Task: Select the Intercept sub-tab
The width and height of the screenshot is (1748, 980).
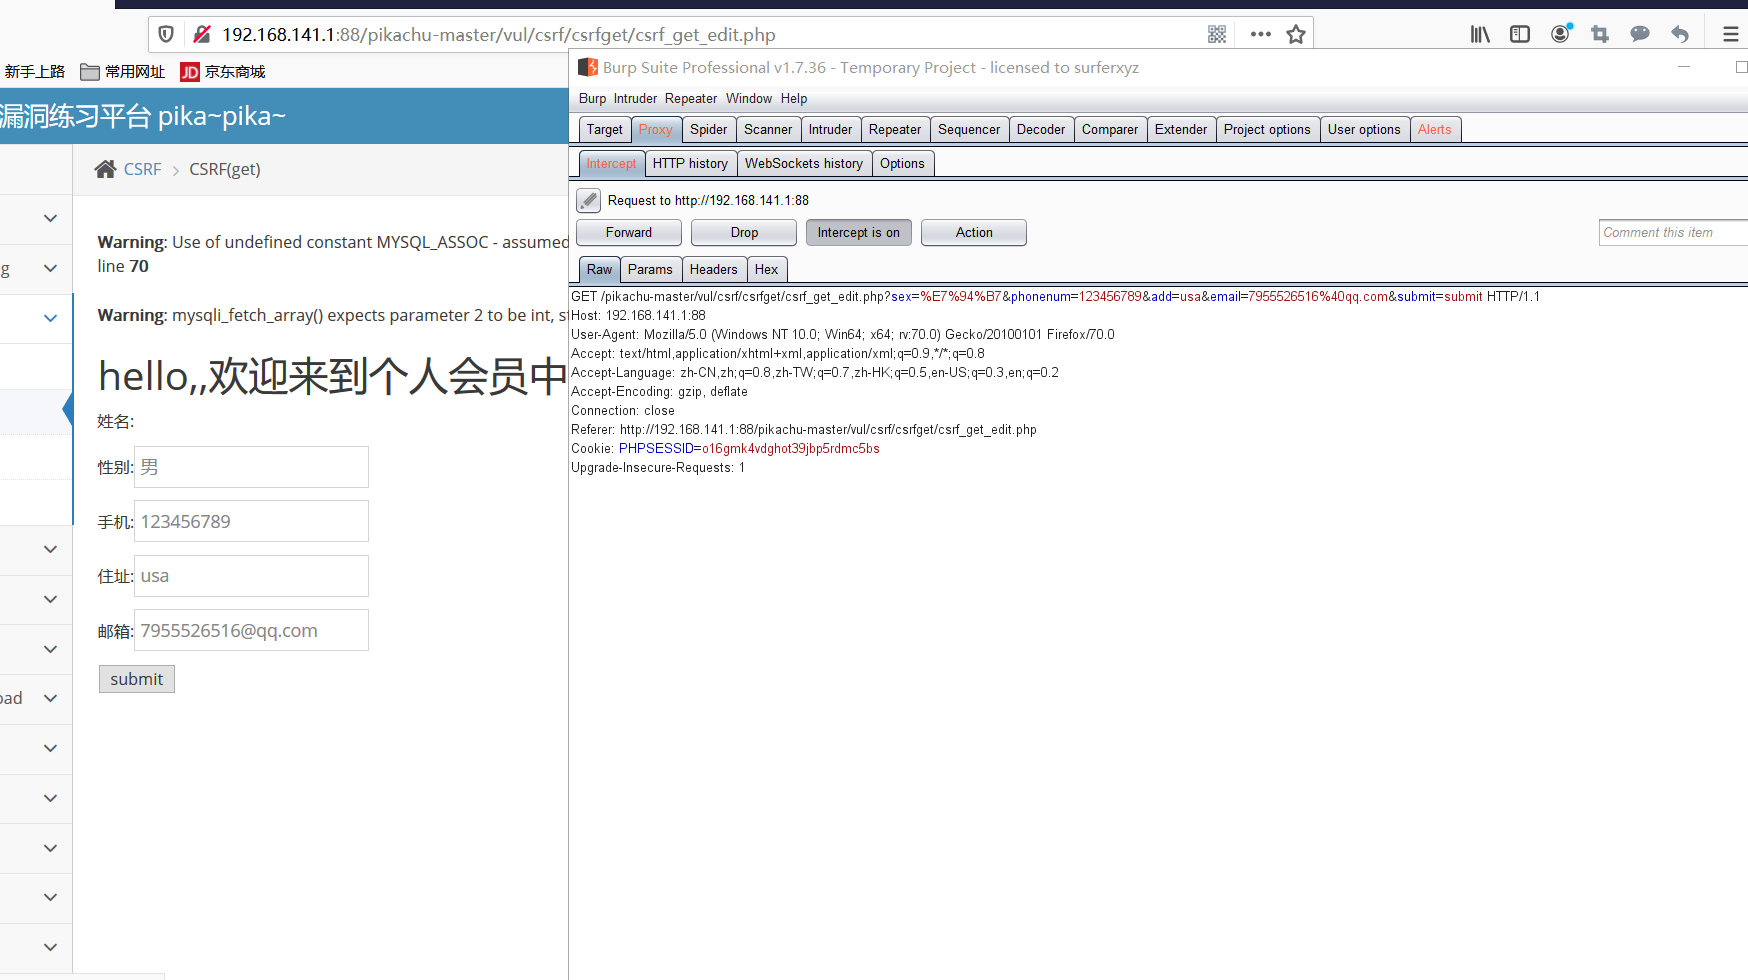Action: pyautogui.click(x=611, y=164)
